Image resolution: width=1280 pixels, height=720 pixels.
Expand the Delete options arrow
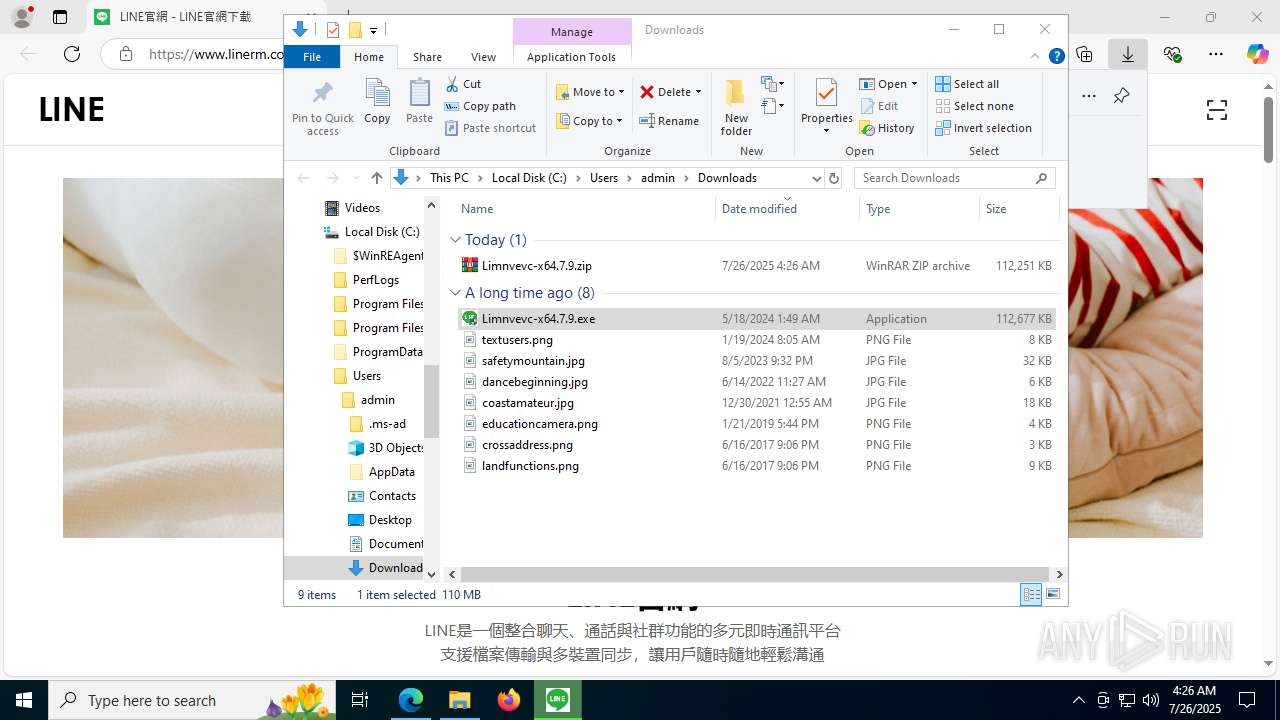pyautogui.click(x=698, y=92)
